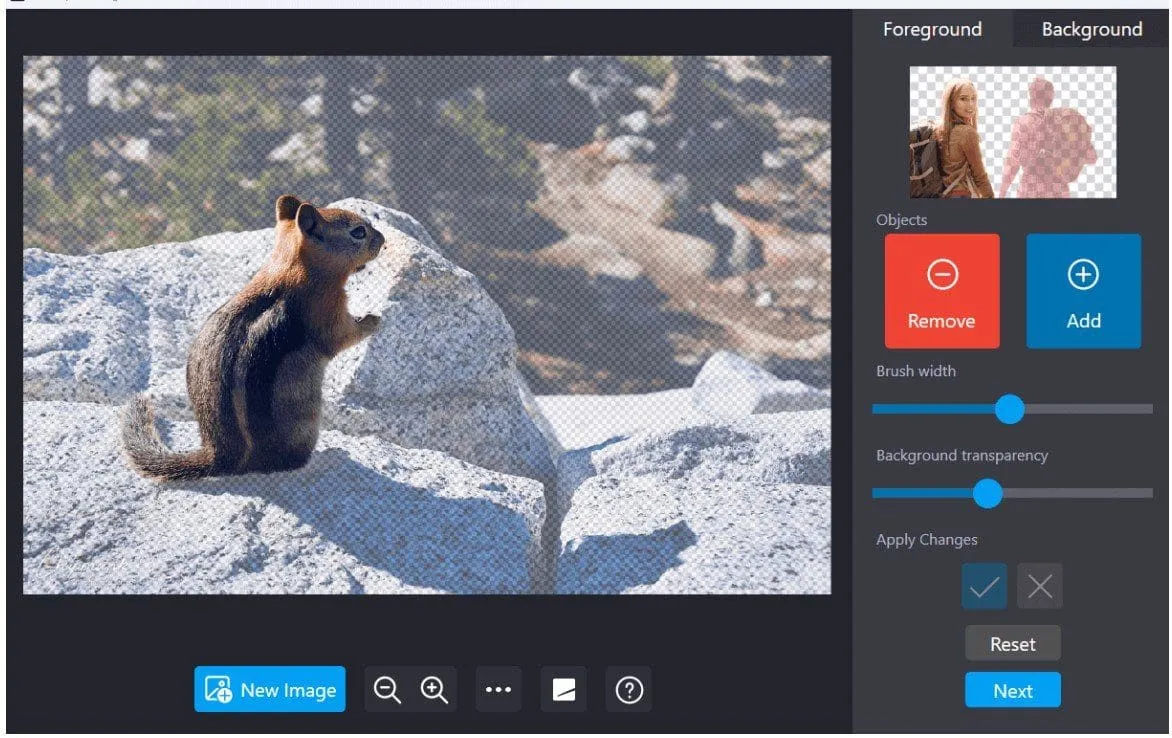This screenshot has width=1172, height=738.
Task: Select the red Remove objects brush
Action: [941, 291]
